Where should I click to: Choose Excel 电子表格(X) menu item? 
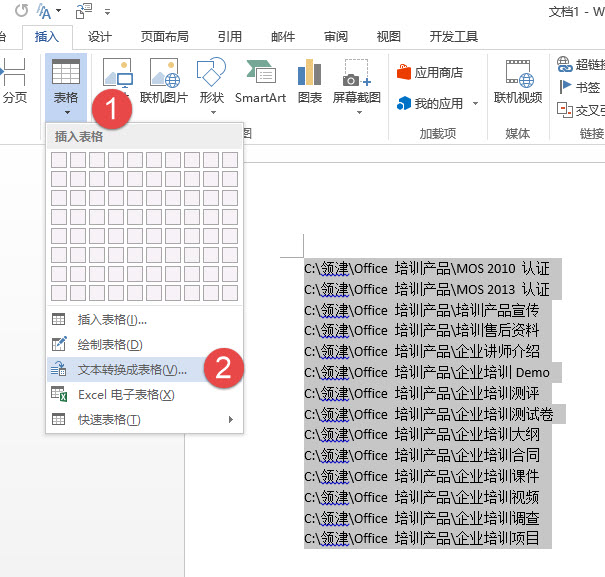pyautogui.click(x=144, y=395)
